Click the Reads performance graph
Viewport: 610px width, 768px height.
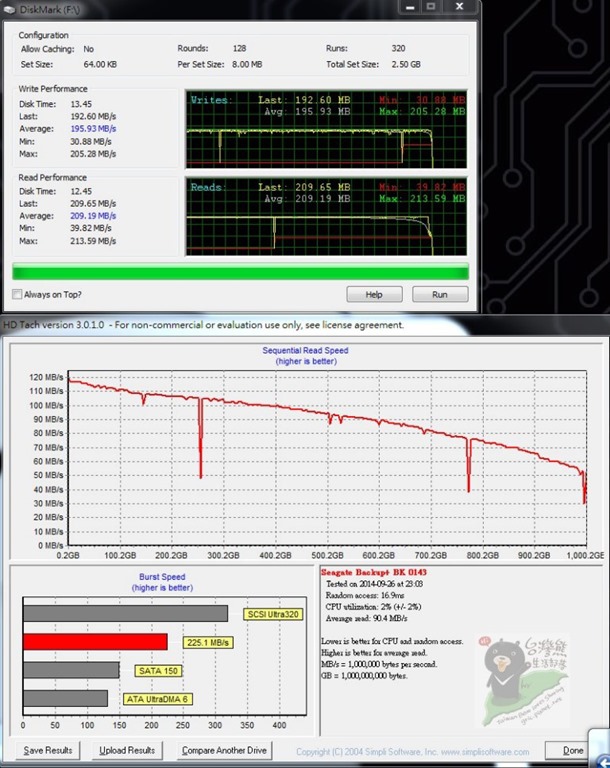(x=326, y=216)
